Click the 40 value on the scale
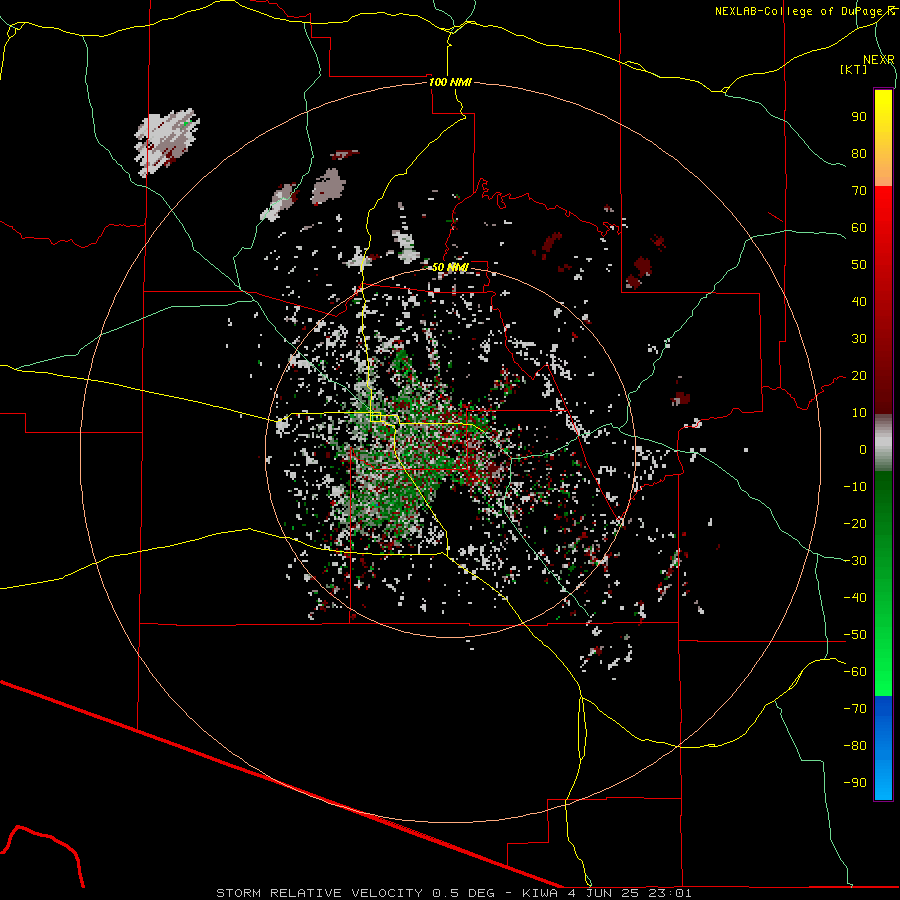The image size is (900, 900). [859, 302]
